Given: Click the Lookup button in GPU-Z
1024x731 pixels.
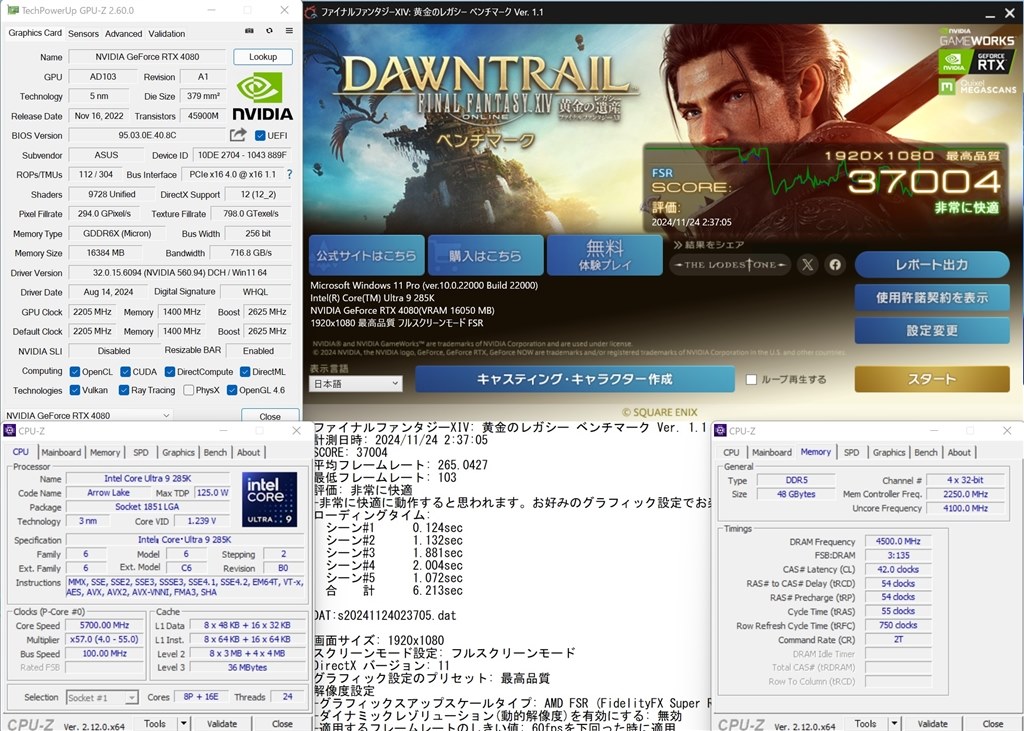Looking at the screenshot, I should point(263,56).
